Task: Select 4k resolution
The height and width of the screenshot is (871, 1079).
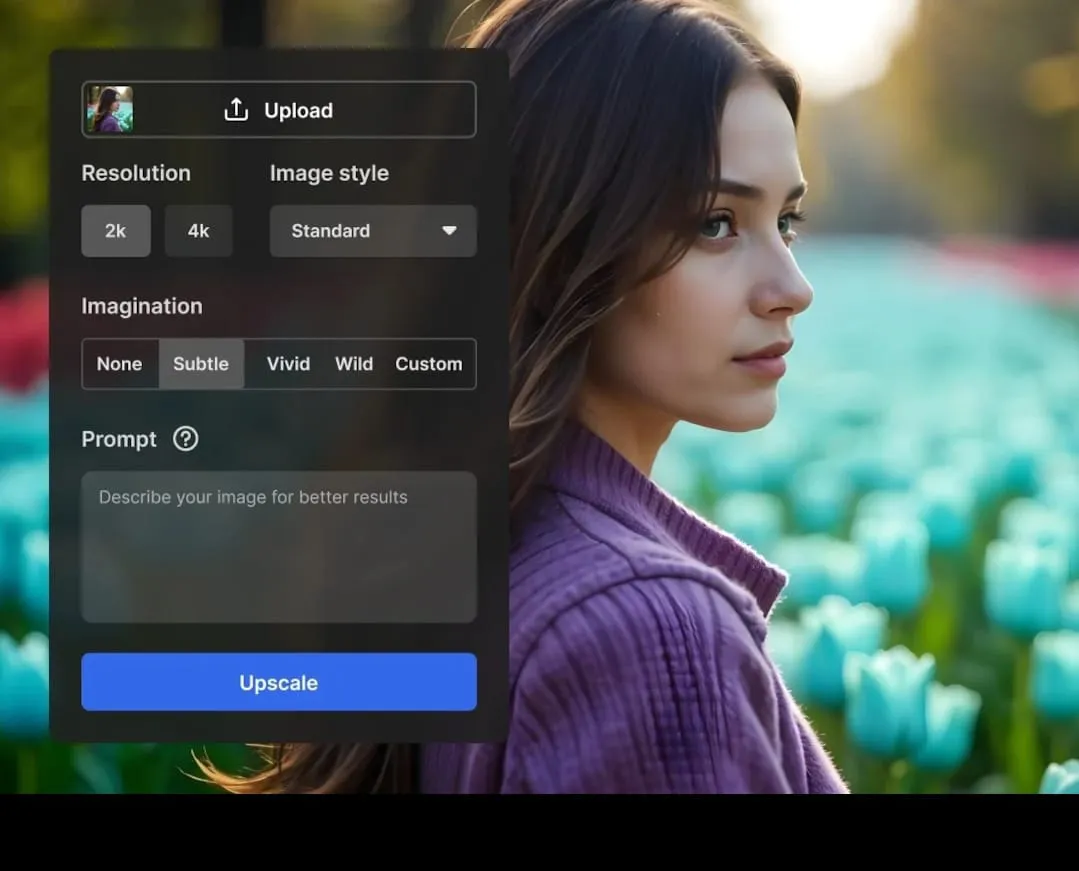Action: coord(198,231)
